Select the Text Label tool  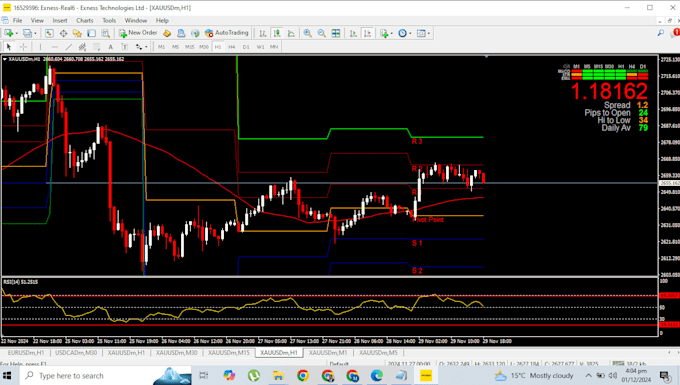124,46
